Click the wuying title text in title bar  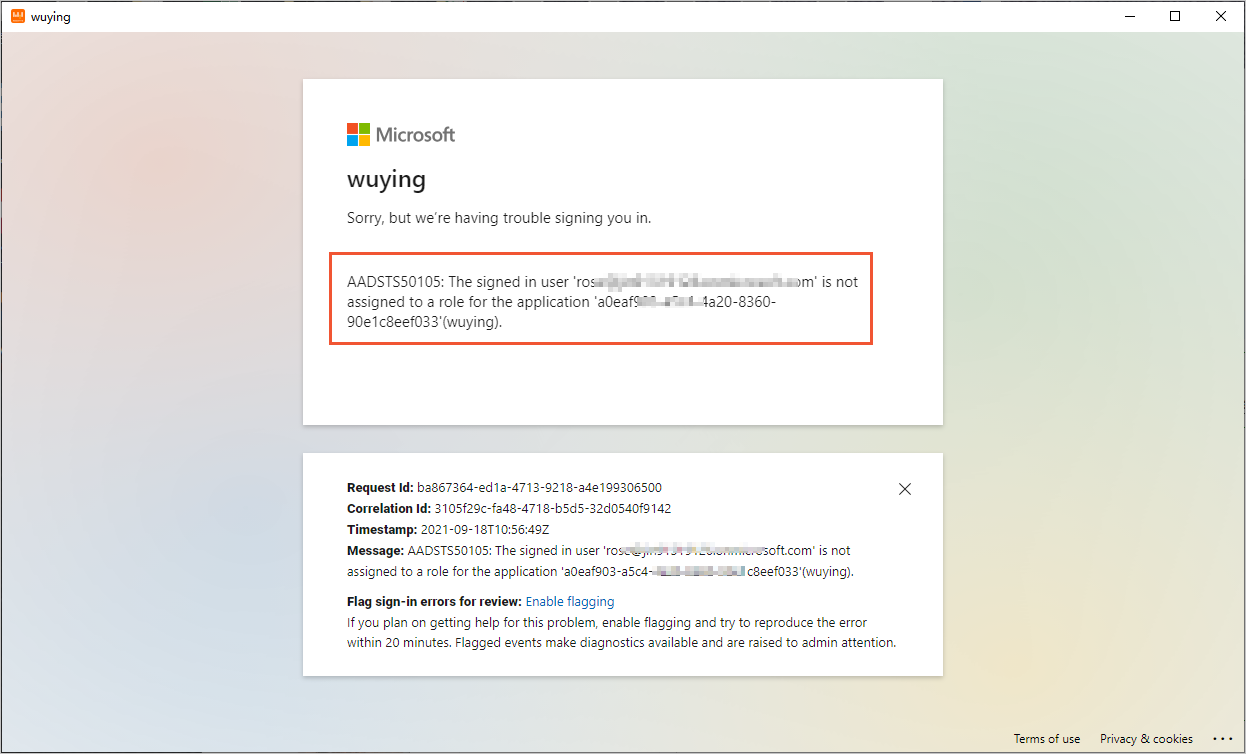(x=51, y=17)
